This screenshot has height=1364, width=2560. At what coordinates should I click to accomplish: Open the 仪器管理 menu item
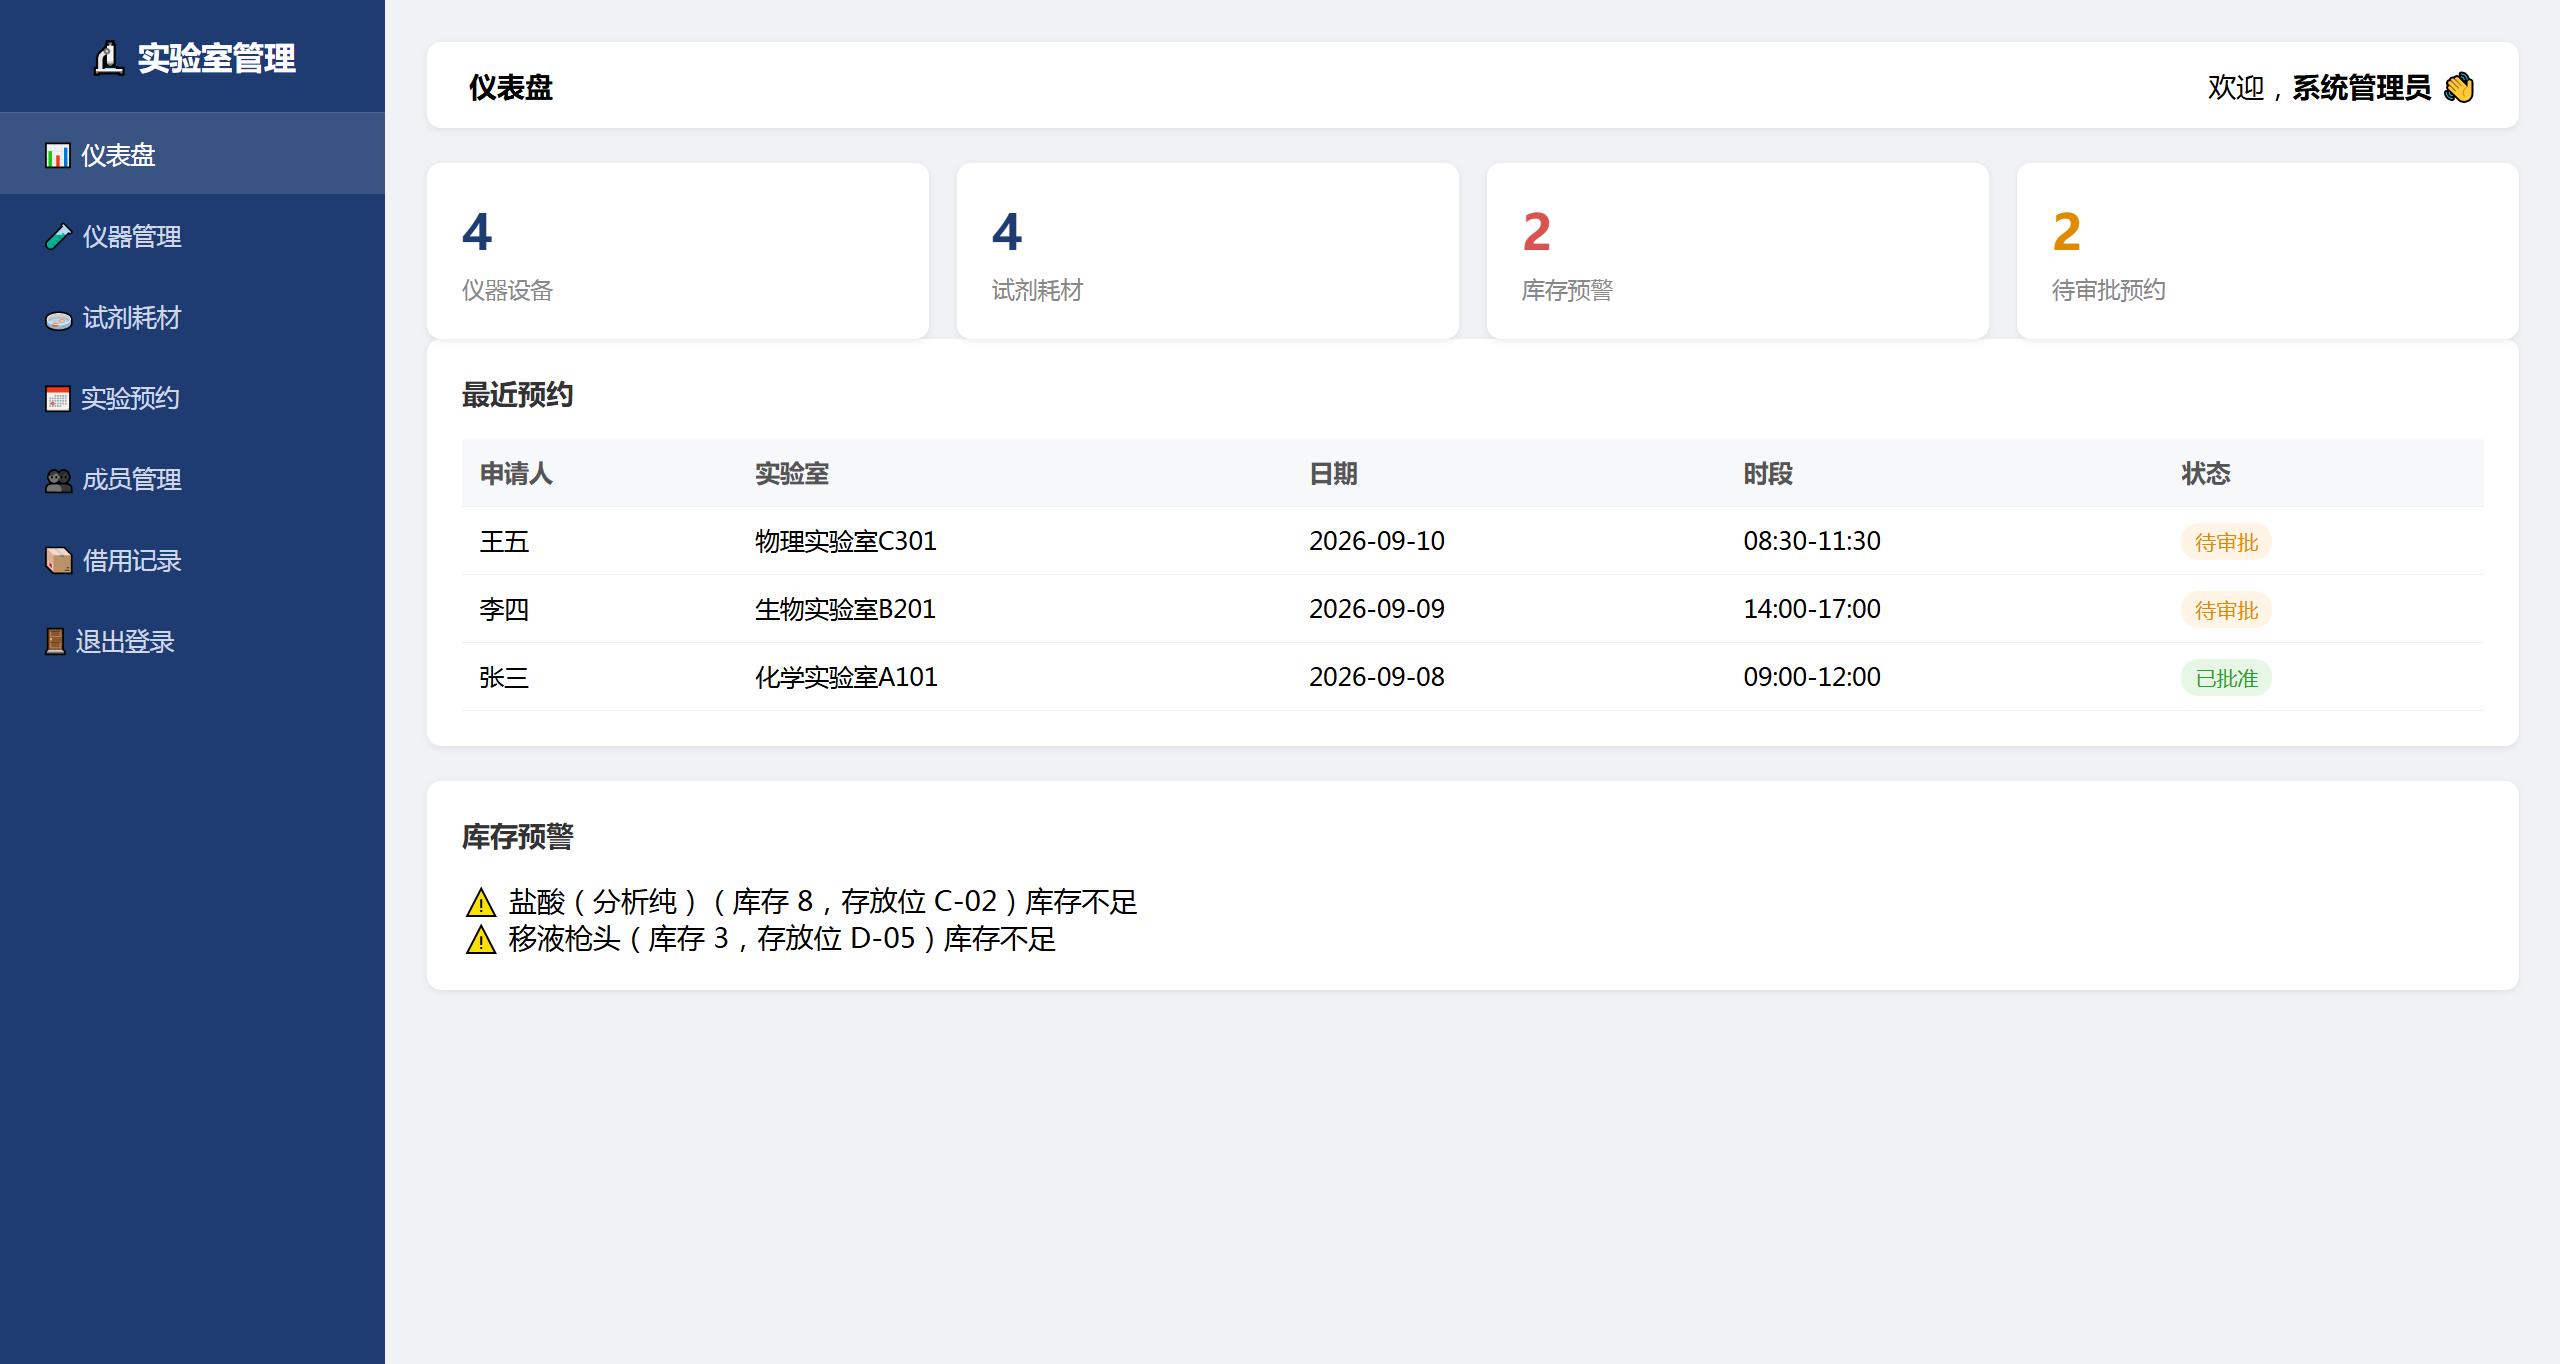(x=192, y=237)
